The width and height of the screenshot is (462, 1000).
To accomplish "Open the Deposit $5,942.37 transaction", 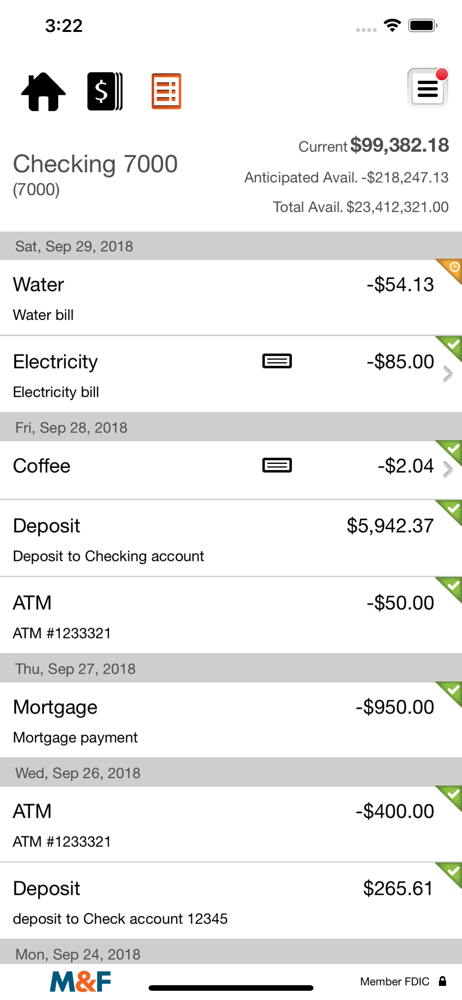I will 231,538.
